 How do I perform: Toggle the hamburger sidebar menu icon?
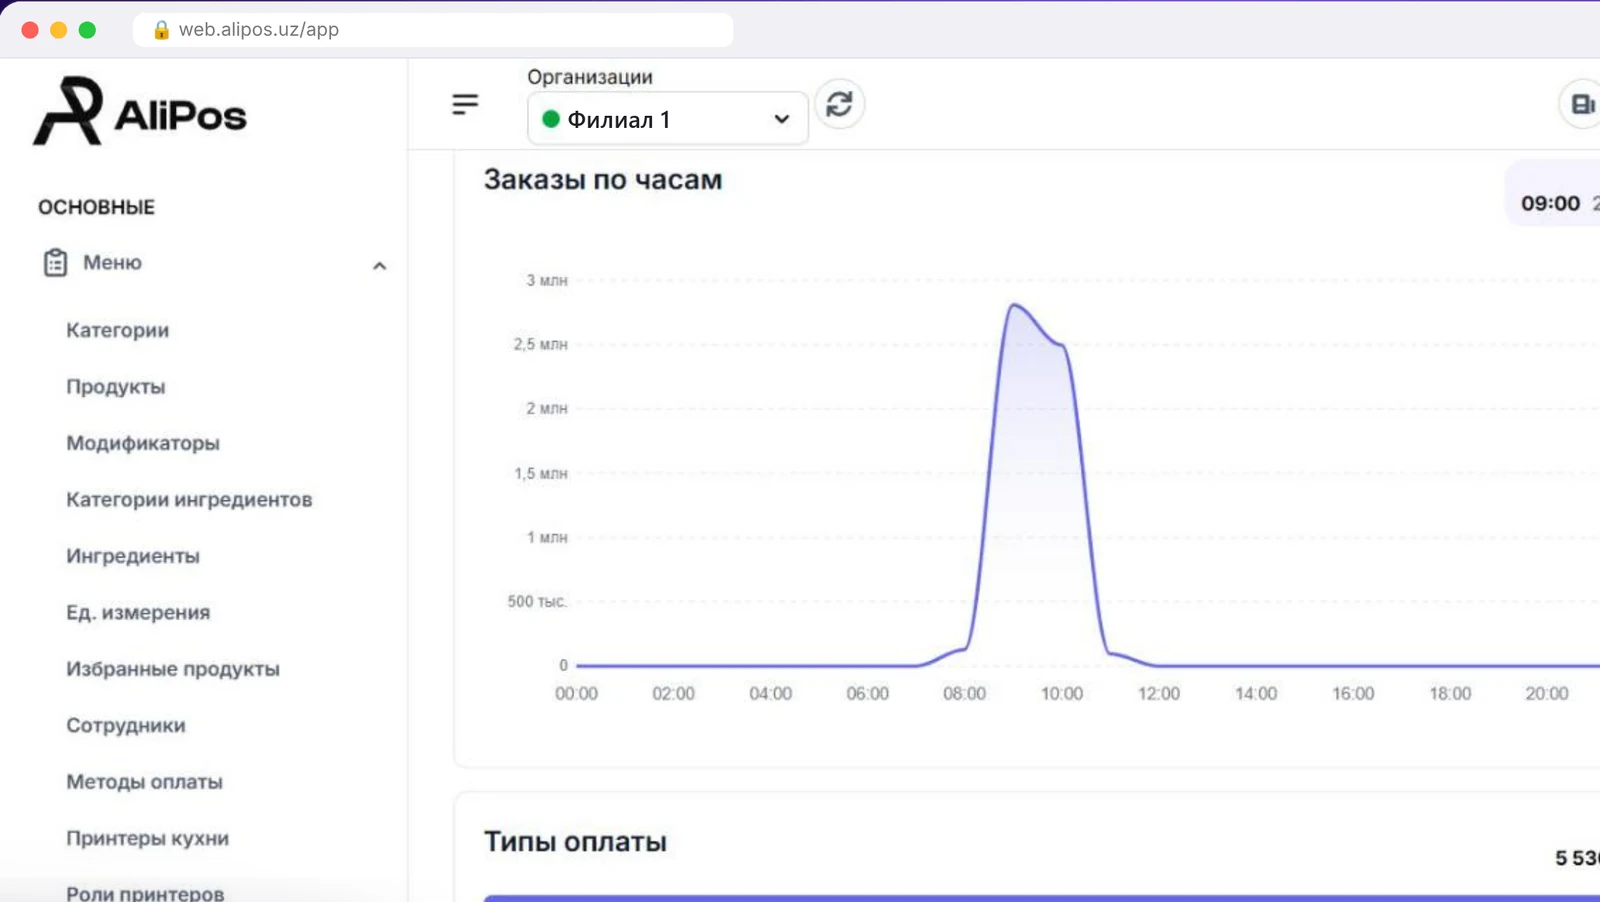click(x=465, y=104)
